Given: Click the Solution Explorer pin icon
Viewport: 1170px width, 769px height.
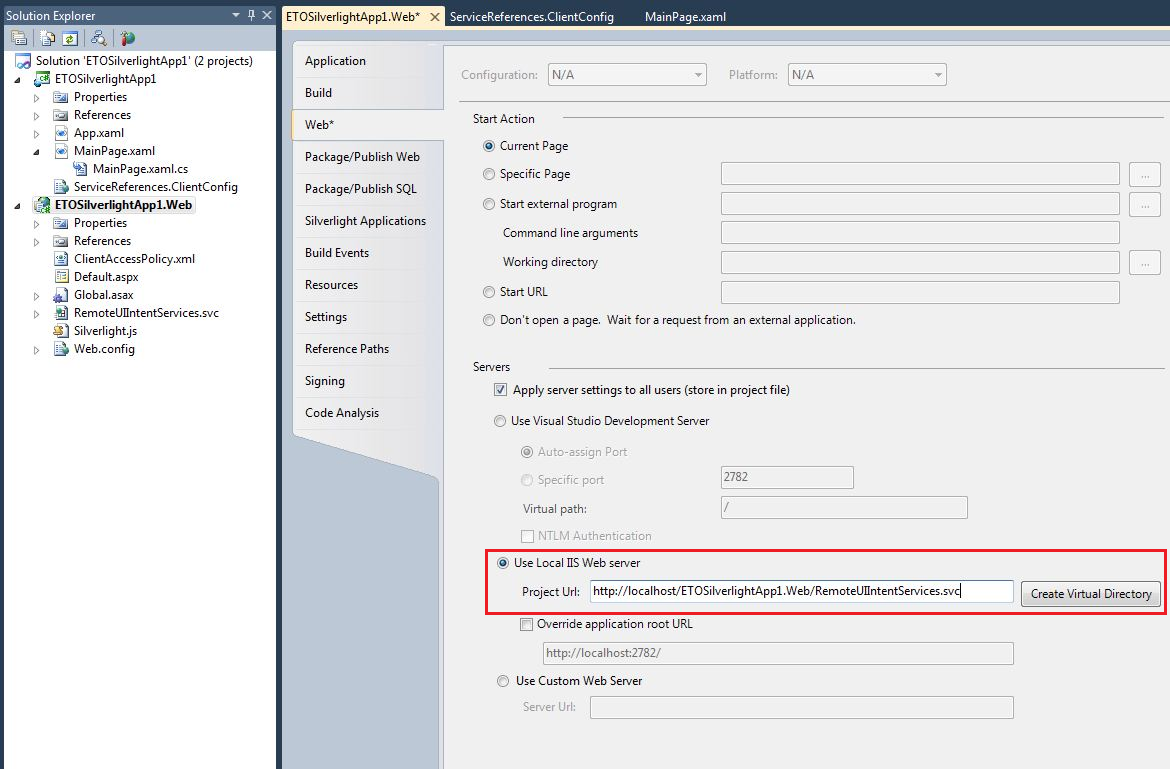Looking at the screenshot, I should pos(251,15).
